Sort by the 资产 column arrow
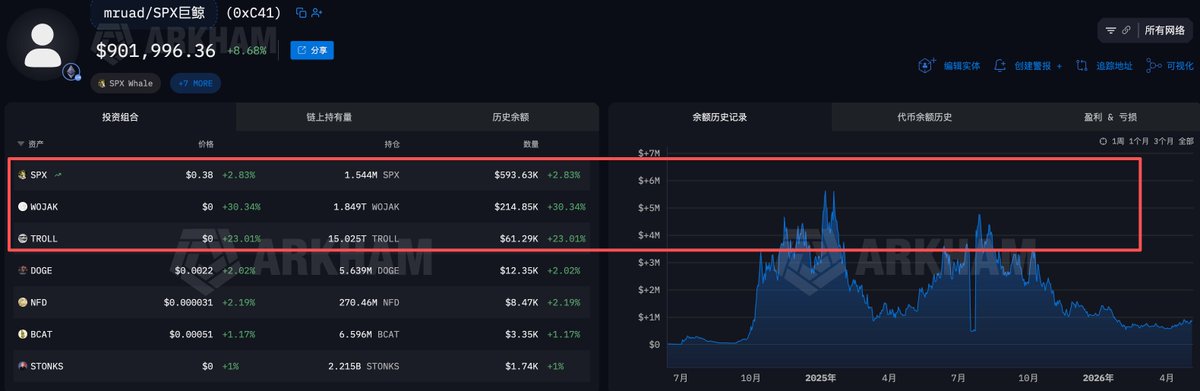Viewport: 1200px width, 391px height. (x=21, y=144)
